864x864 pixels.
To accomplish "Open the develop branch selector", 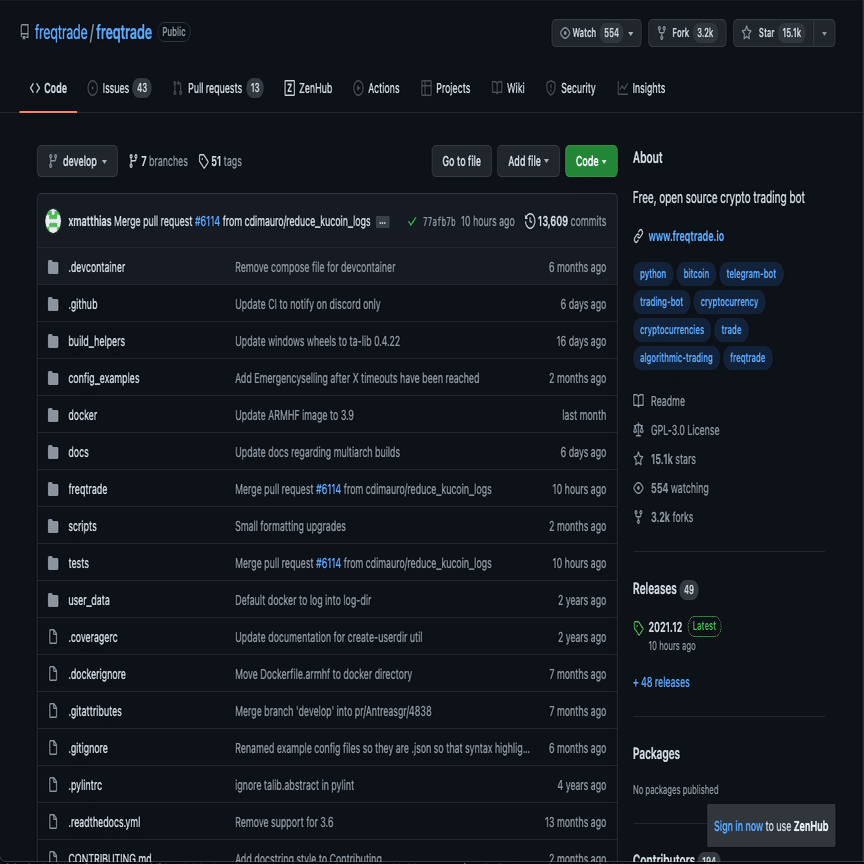I will (77, 160).
